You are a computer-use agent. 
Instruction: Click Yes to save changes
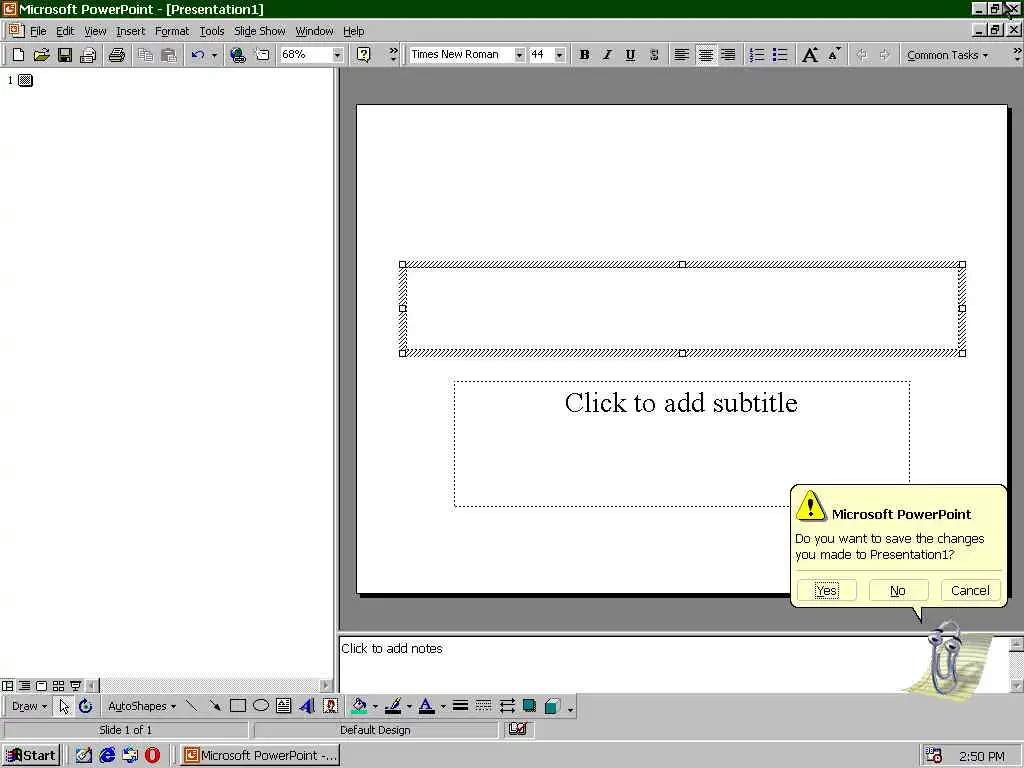[x=827, y=590]
